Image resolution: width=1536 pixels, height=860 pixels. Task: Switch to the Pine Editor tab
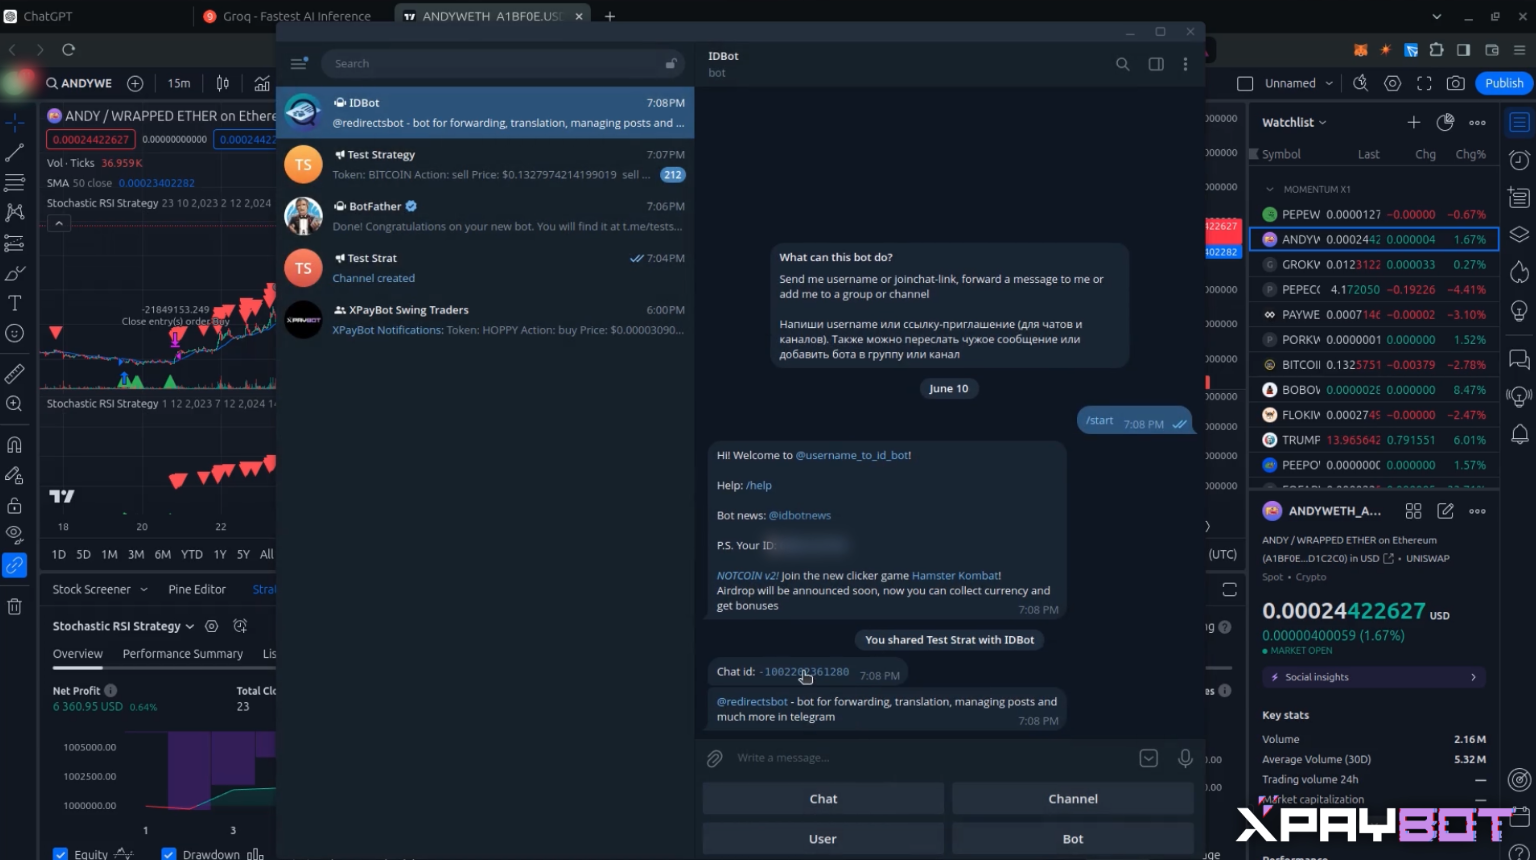click(197, 589)
